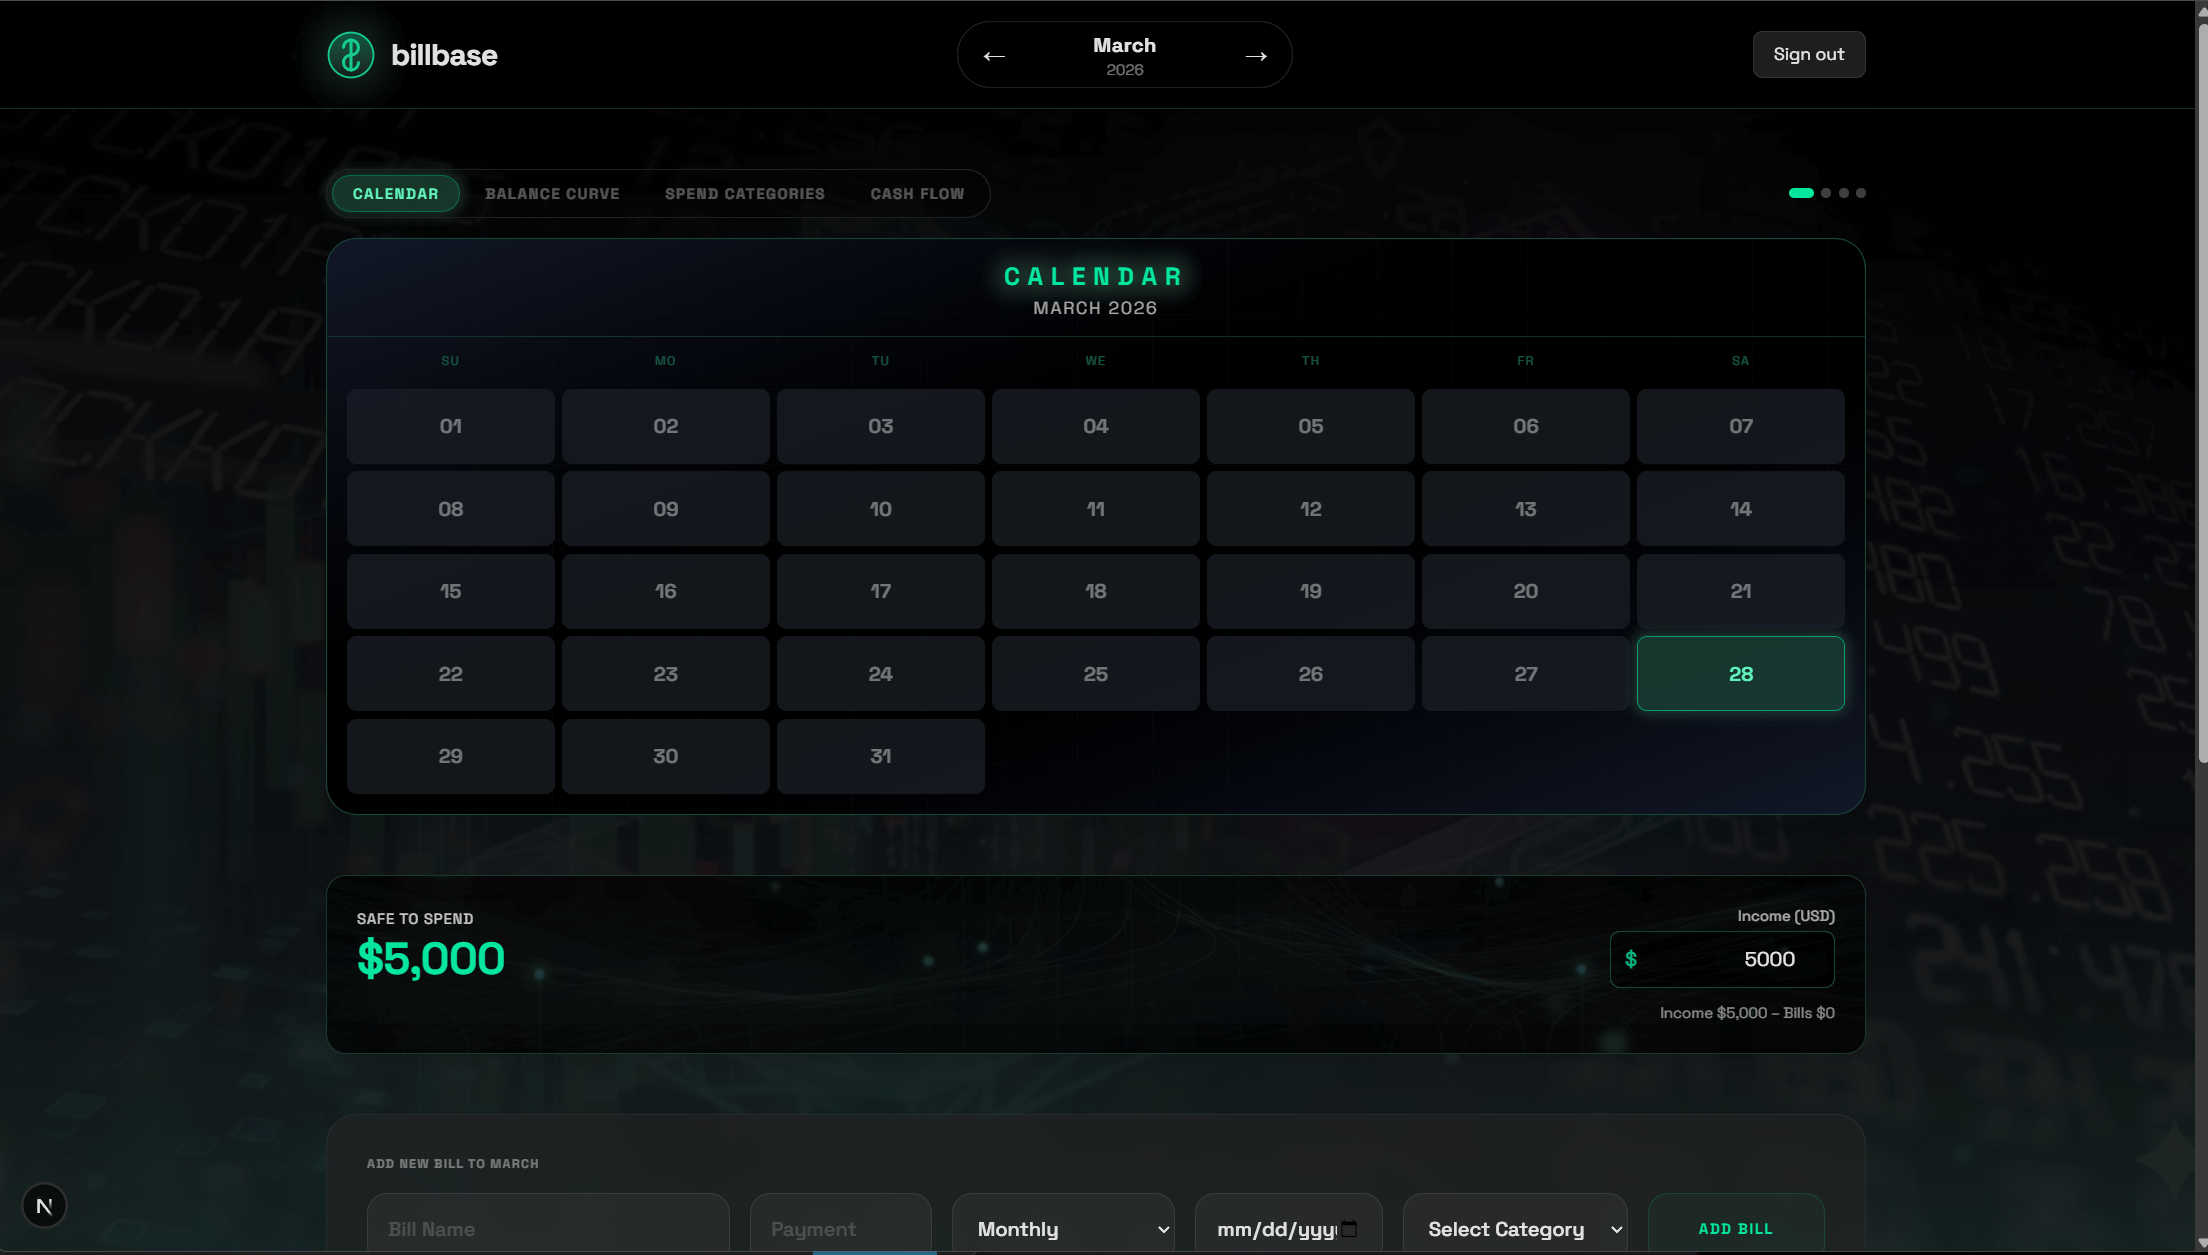Select the active green carousel indicator

coord(1801,193)
